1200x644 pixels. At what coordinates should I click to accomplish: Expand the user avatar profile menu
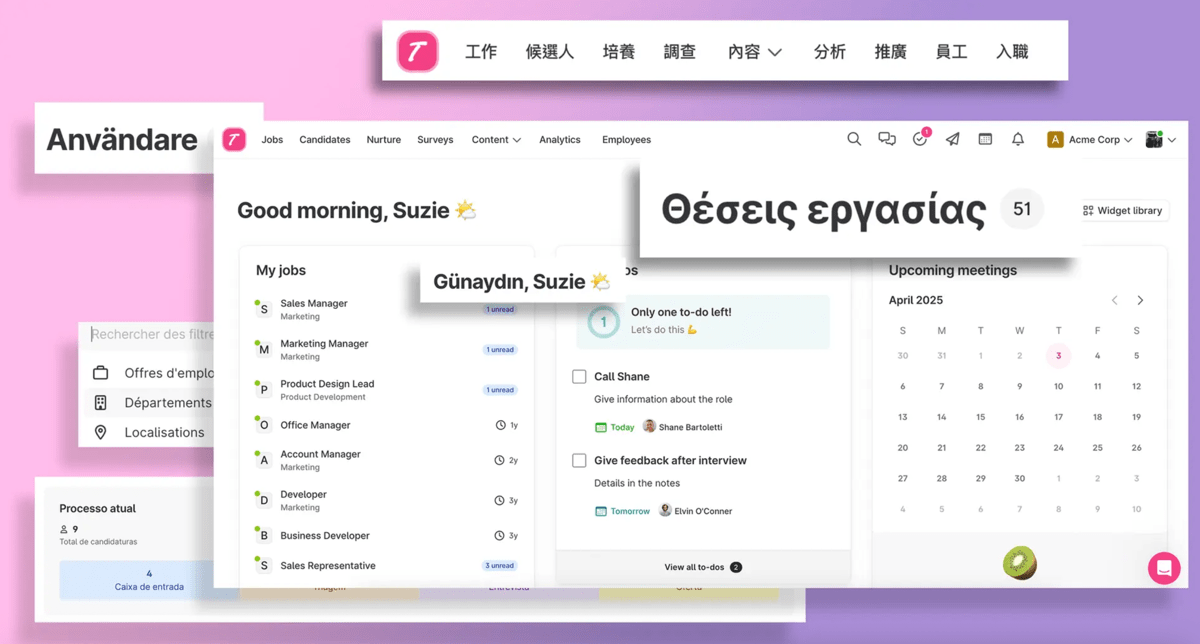1160,140
